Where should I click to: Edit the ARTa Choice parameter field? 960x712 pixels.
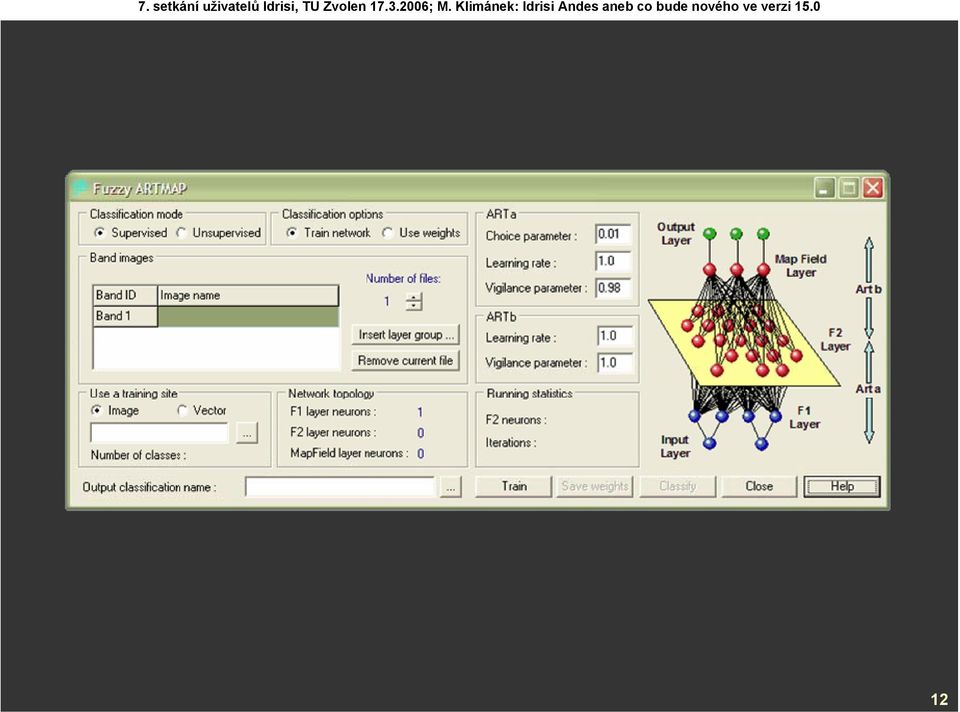(x=613, y=234)
